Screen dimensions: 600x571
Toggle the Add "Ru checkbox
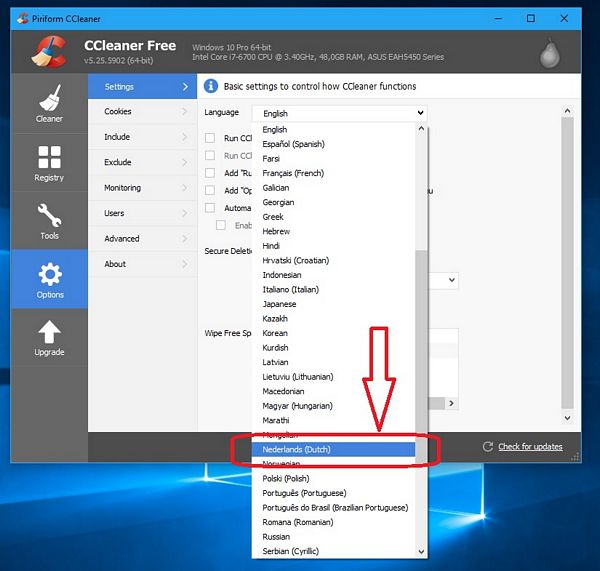pyautogui.click(x=210, y=173)
